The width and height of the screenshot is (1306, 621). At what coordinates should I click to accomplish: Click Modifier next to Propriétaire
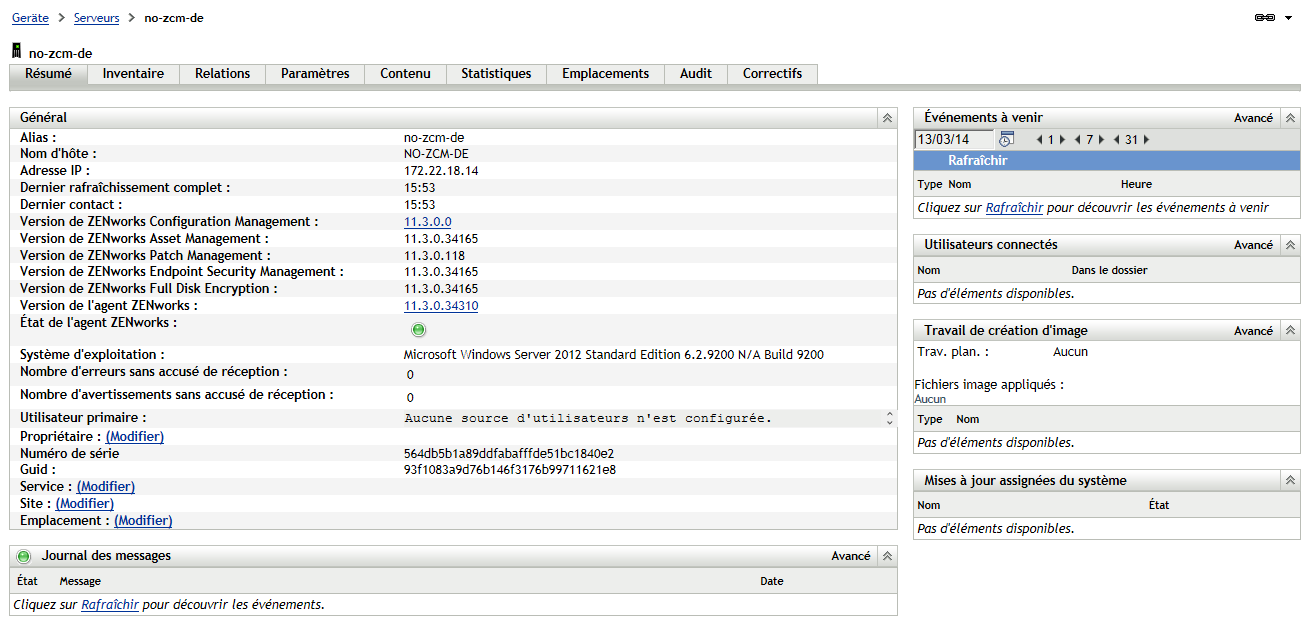click(135, 437)
